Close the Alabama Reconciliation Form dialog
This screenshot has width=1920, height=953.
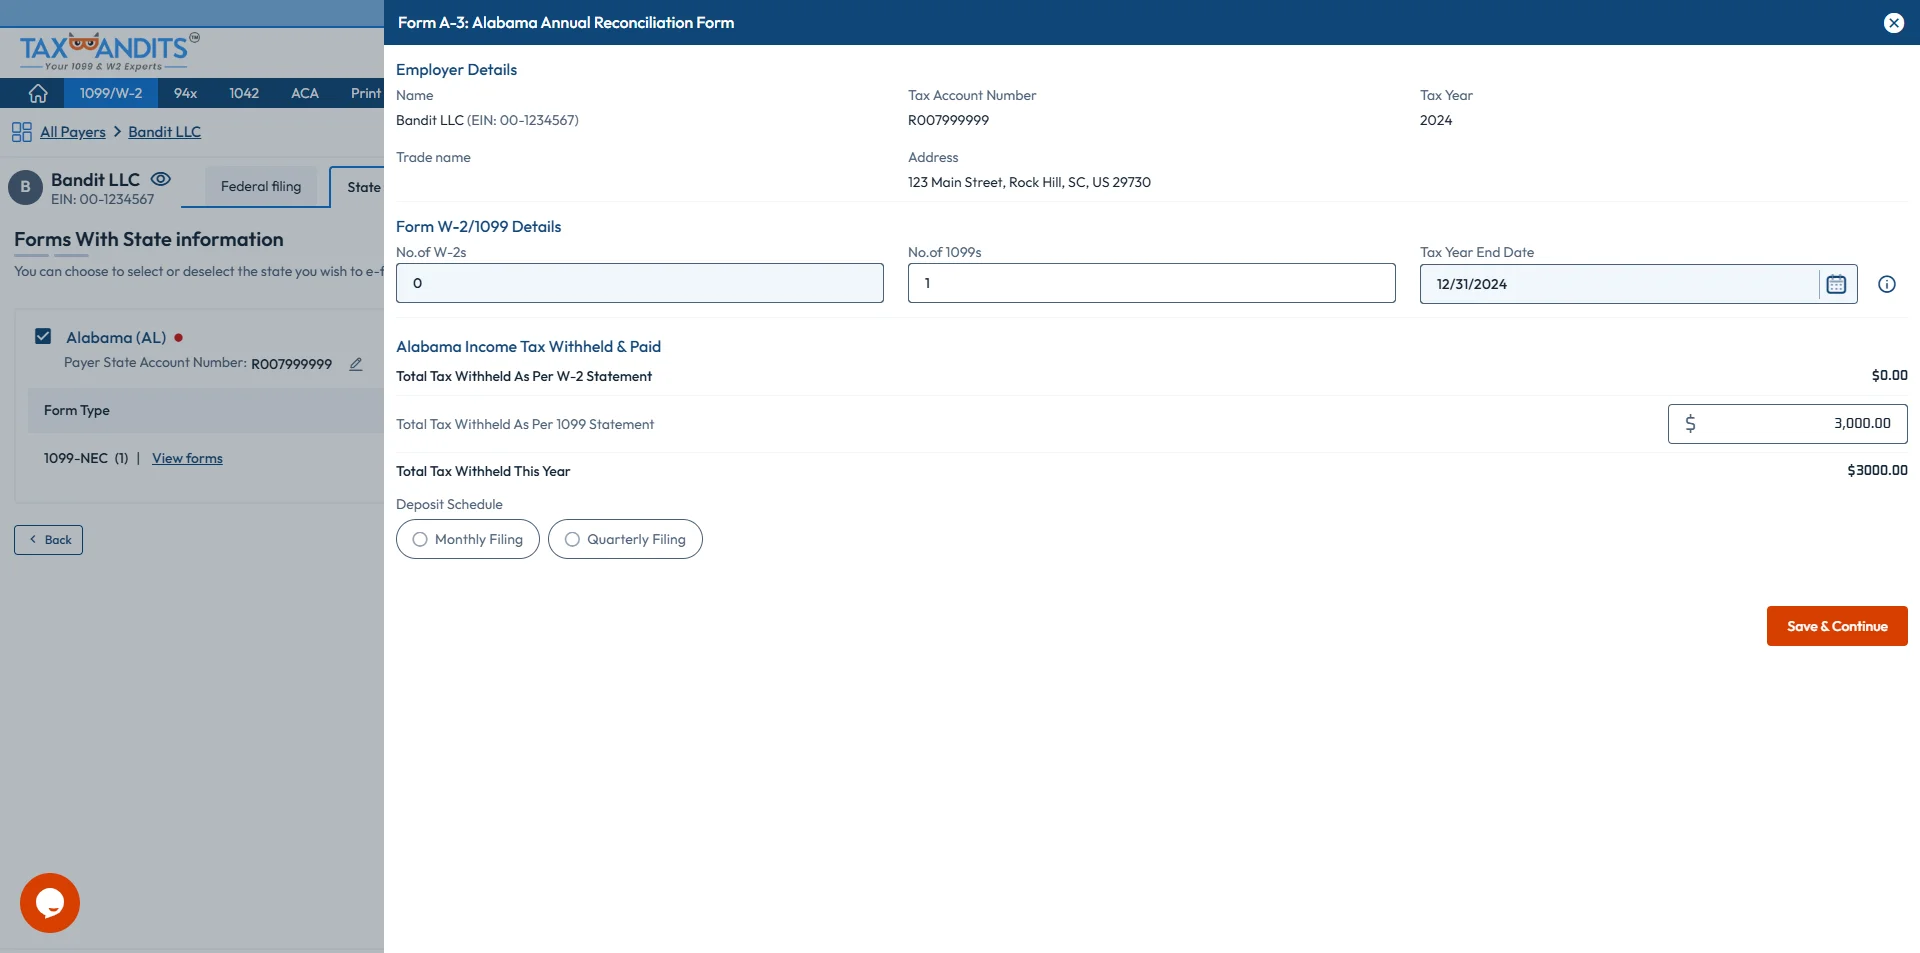click(x=1893, y=23)
